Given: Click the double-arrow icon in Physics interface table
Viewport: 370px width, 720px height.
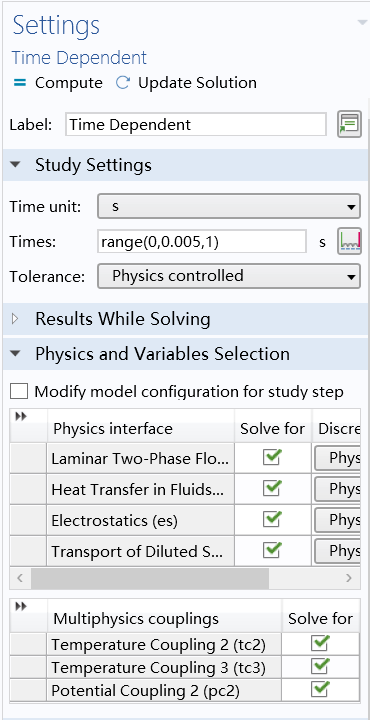Looking at the screenshot, I should click(x=21, y=417).
